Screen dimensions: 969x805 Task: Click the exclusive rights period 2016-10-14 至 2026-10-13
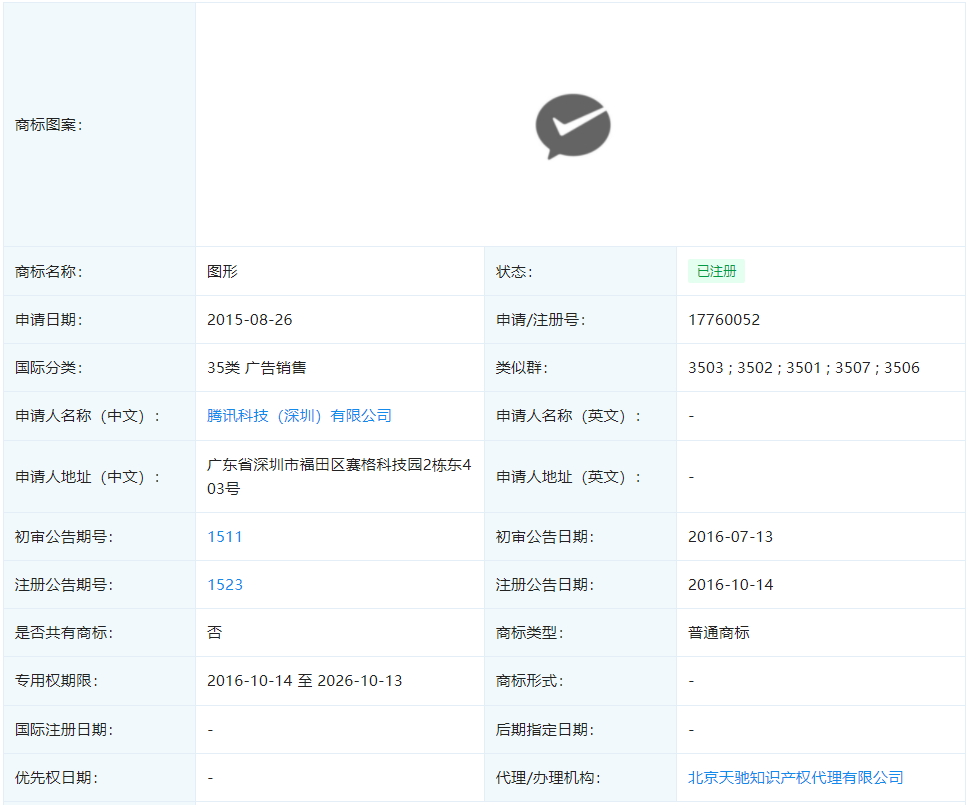point(304,681)
